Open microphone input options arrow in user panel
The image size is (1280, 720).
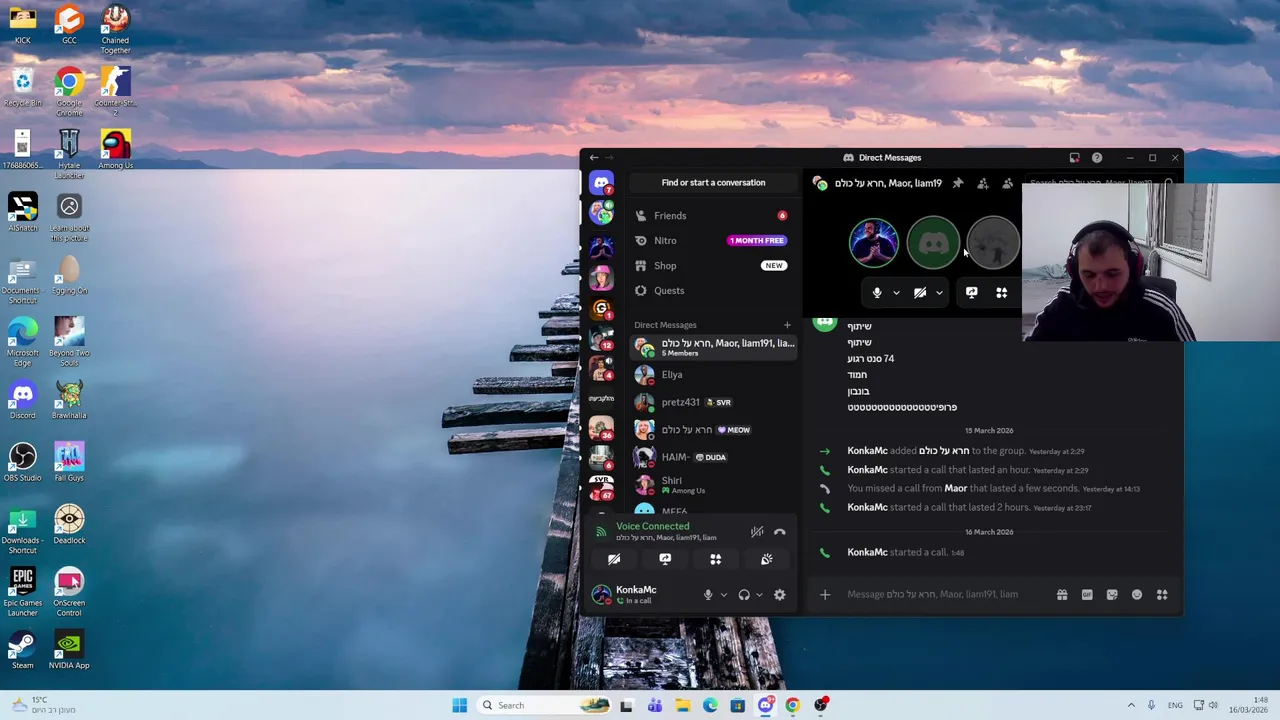(723, 595)
